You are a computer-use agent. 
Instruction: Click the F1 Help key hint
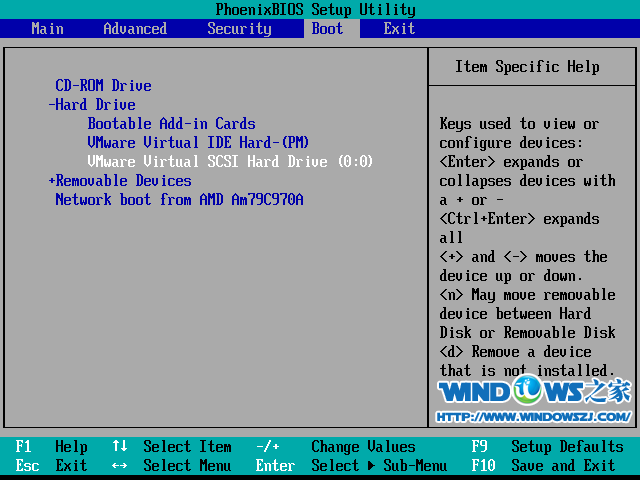[x=52, y=447]
